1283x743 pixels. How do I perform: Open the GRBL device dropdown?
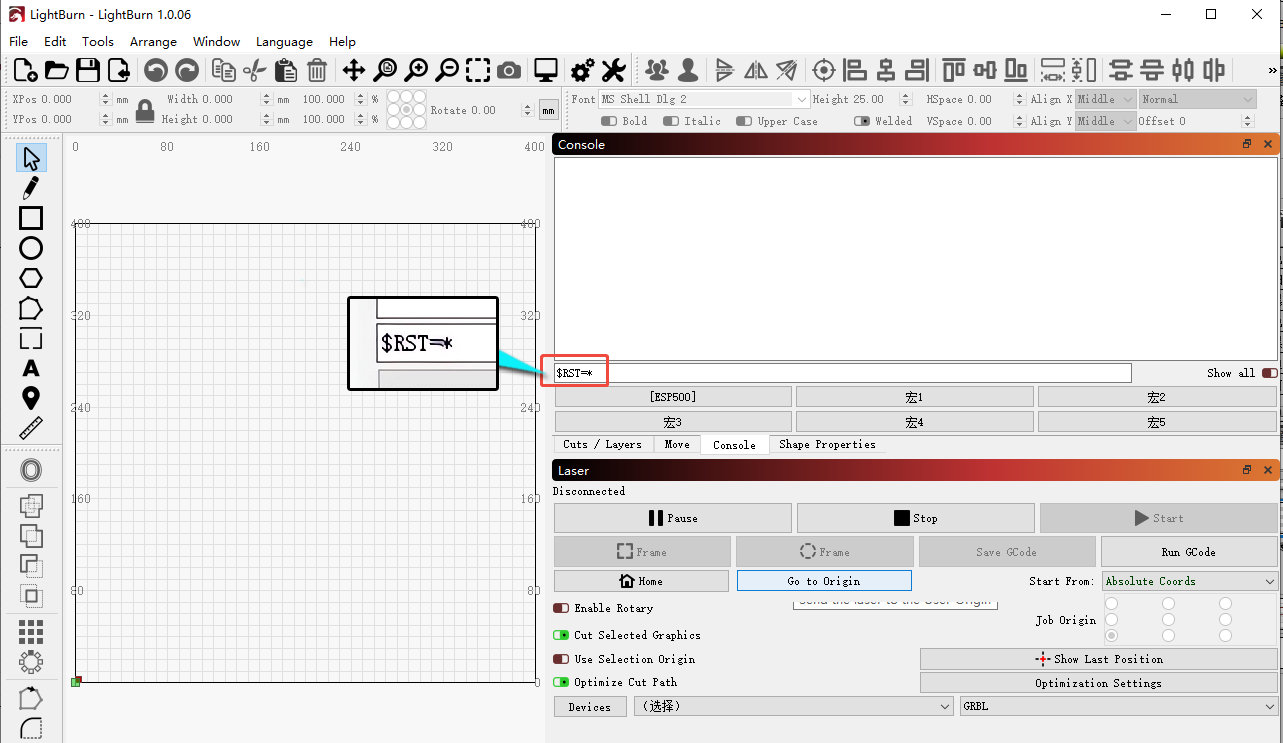pos(1118,706)
